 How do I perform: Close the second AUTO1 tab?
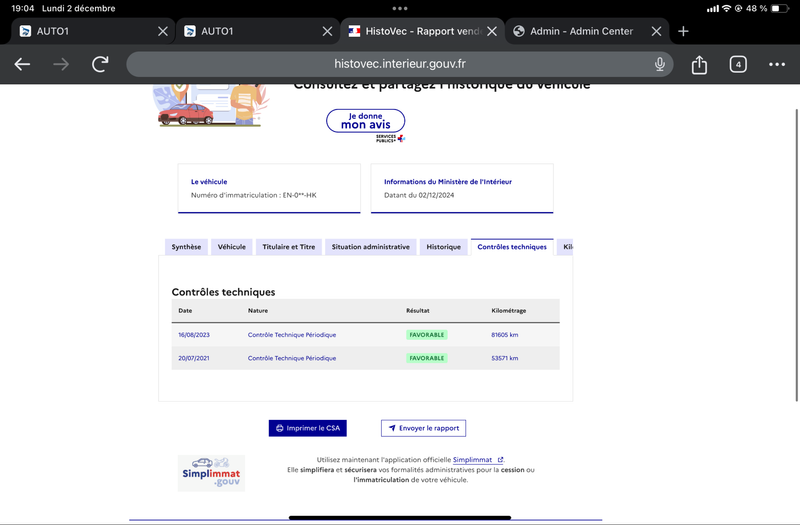pos(328,31)
